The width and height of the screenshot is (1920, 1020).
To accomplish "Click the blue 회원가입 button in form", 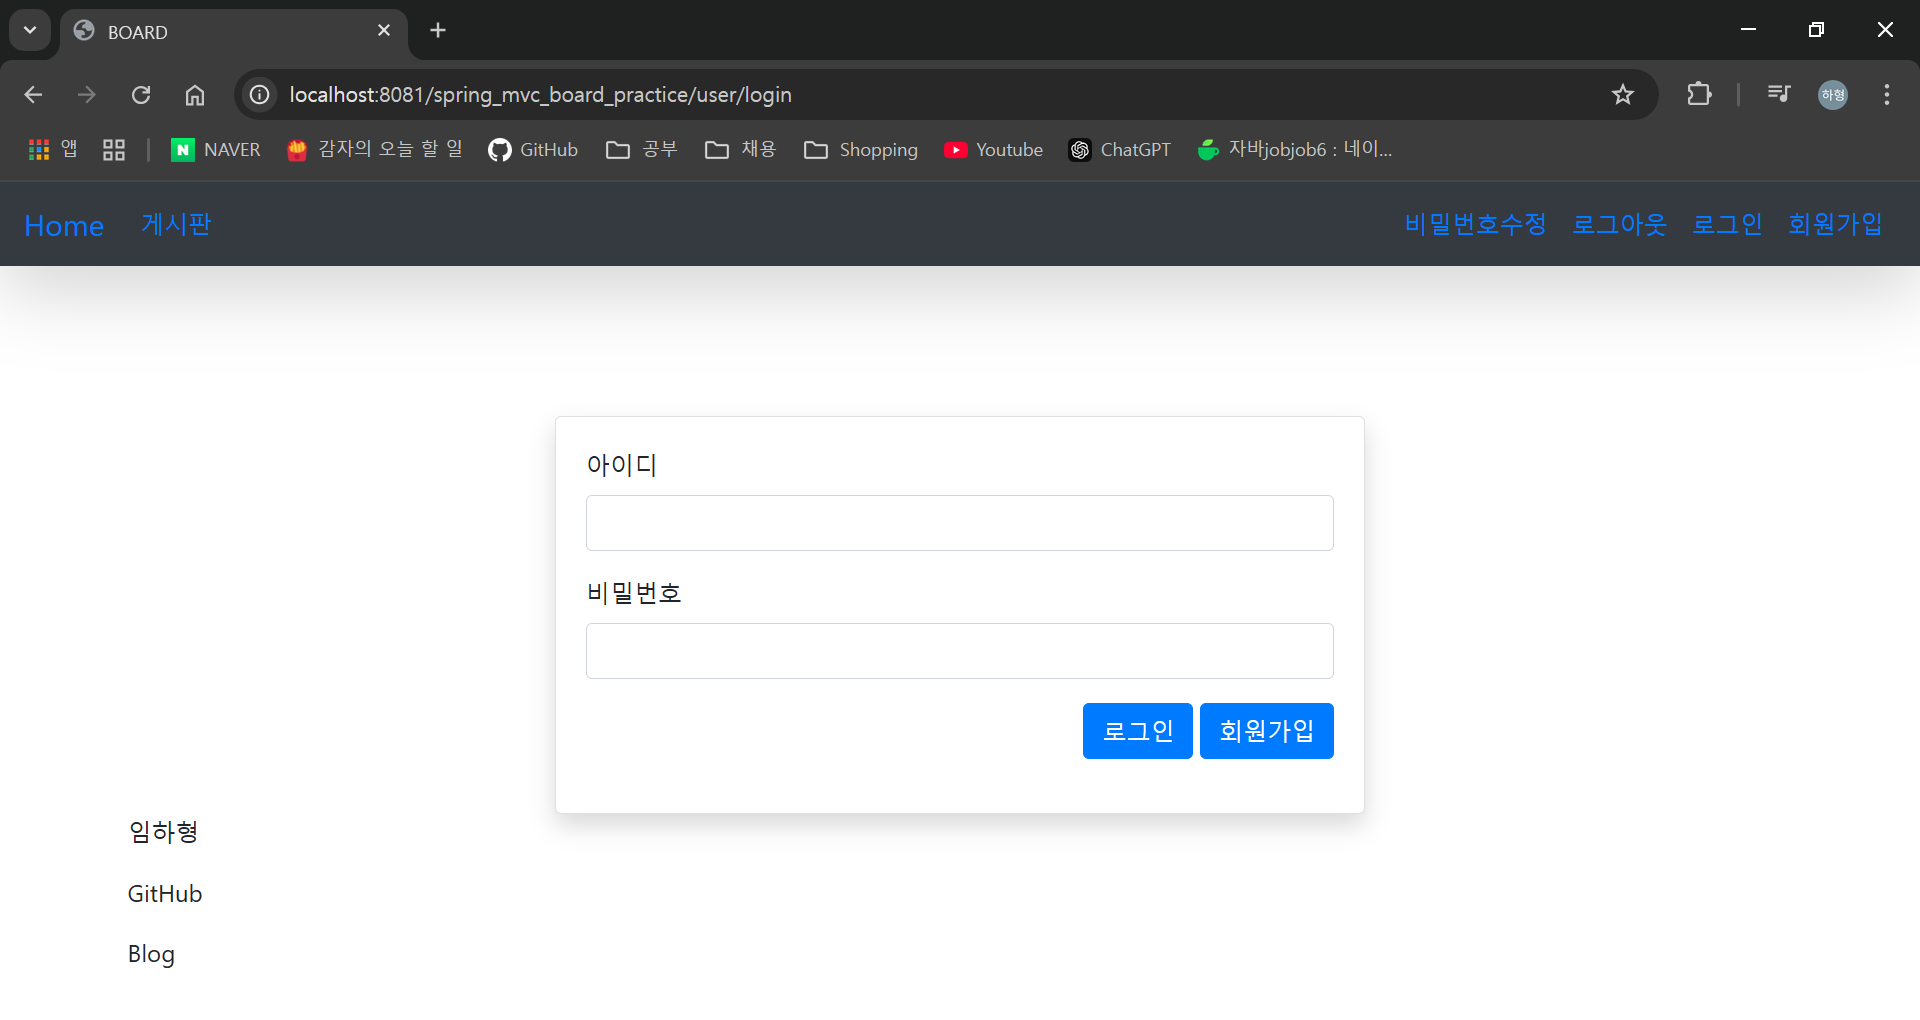I will pyautogui.click(x=1267, y=731).
